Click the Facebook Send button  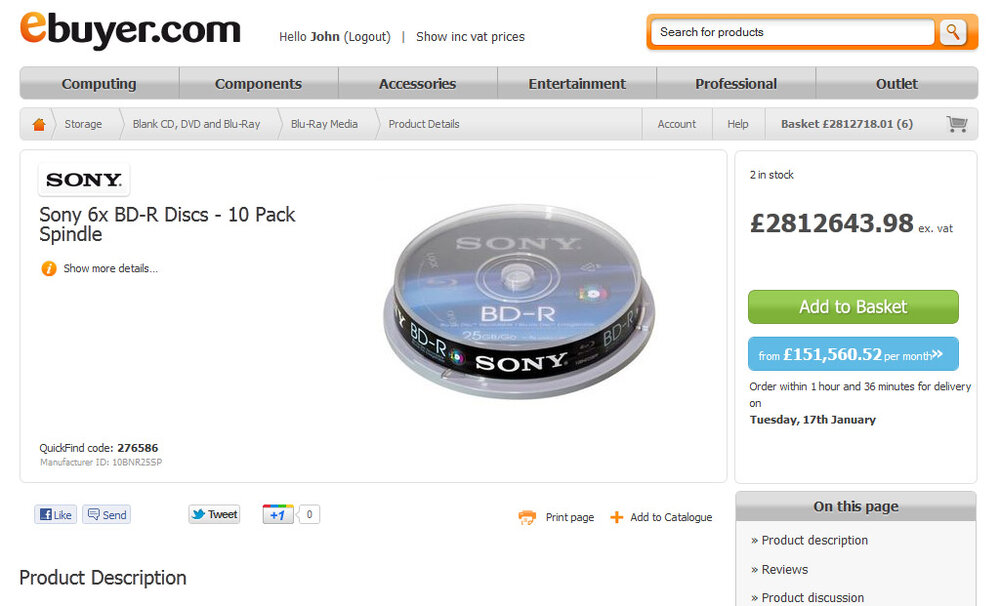[x=107, y=514]
